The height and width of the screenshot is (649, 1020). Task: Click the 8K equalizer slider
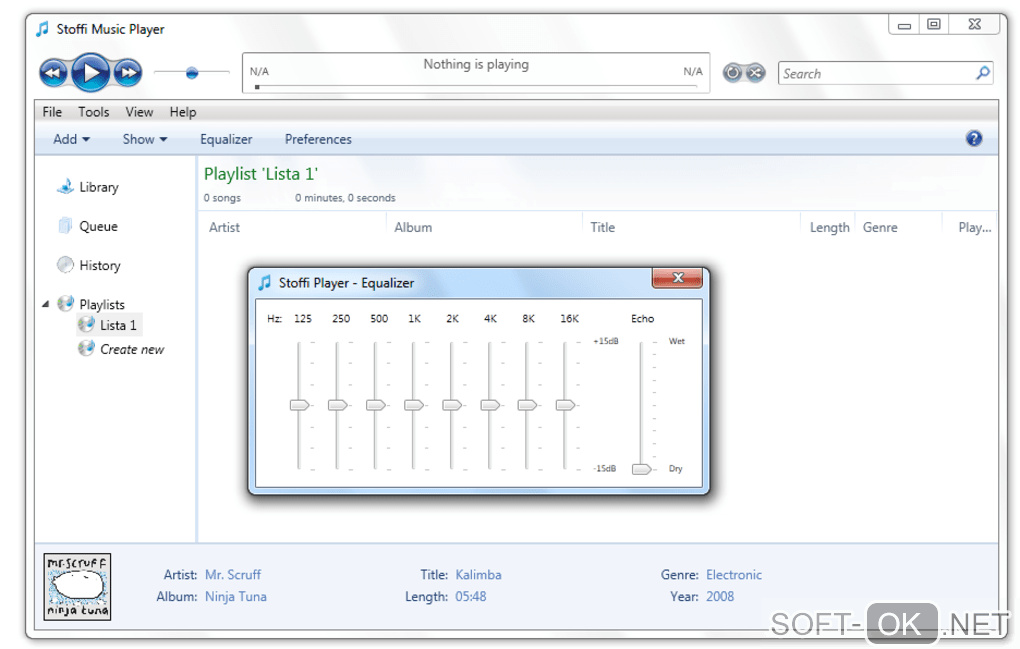click(528, 405)
